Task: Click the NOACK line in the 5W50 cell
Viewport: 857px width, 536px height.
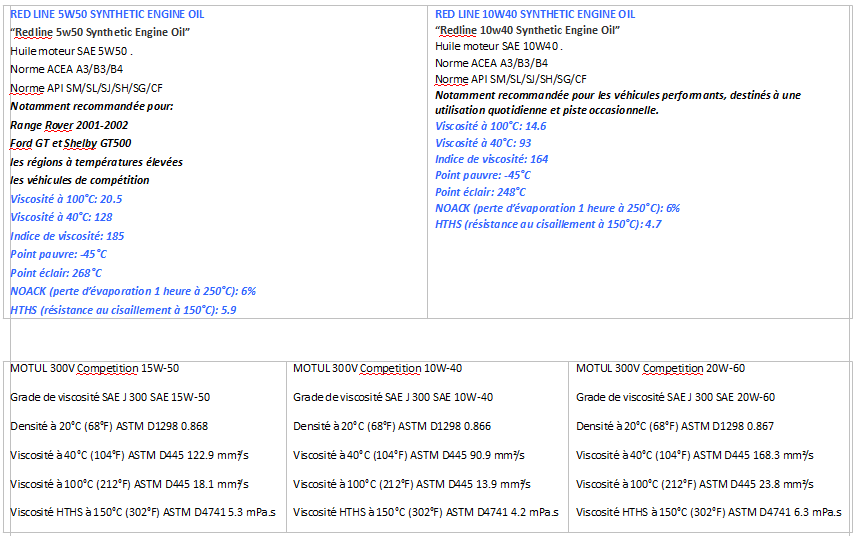Action: 133,291
